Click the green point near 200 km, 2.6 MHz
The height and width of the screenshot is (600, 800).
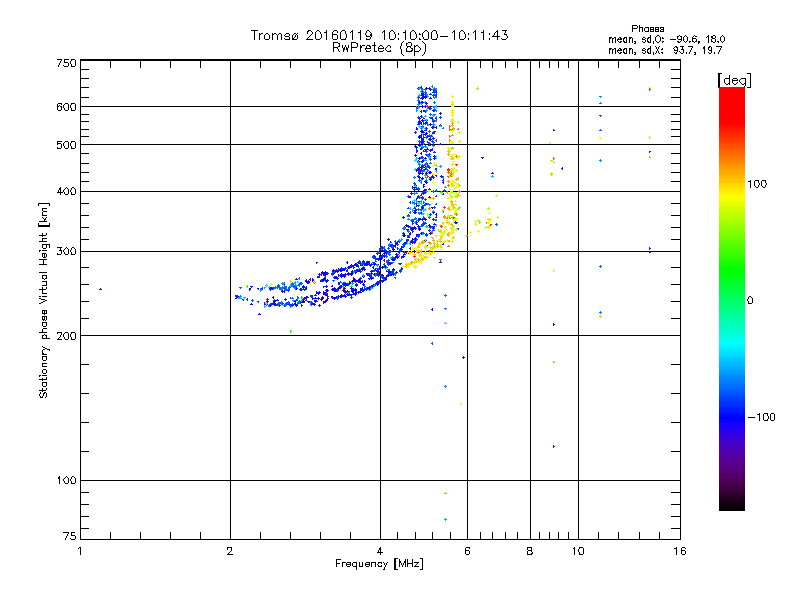(x=291, y=332)
